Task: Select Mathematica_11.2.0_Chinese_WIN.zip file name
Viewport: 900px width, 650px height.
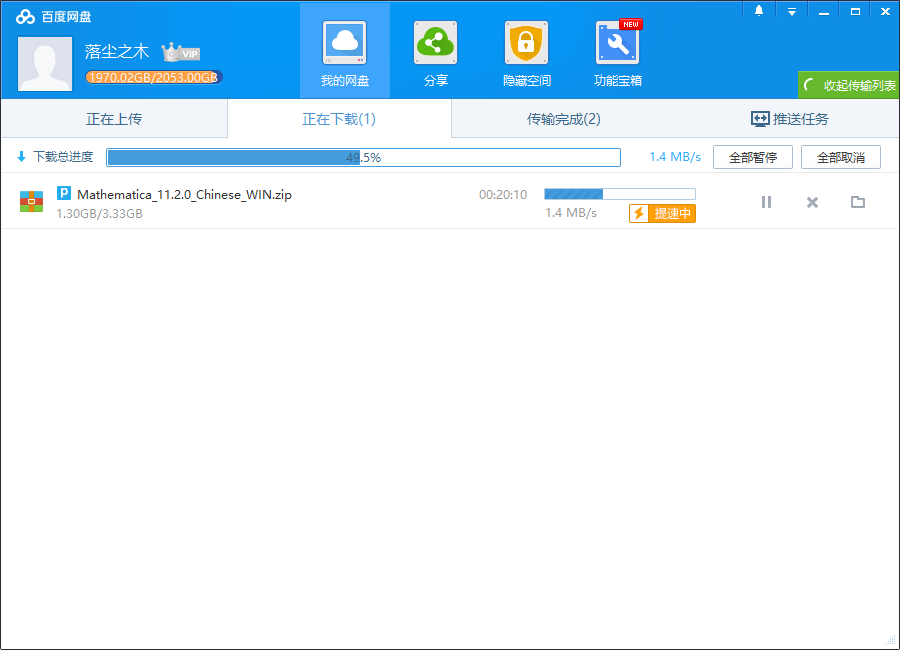Action: click(184, 195)
